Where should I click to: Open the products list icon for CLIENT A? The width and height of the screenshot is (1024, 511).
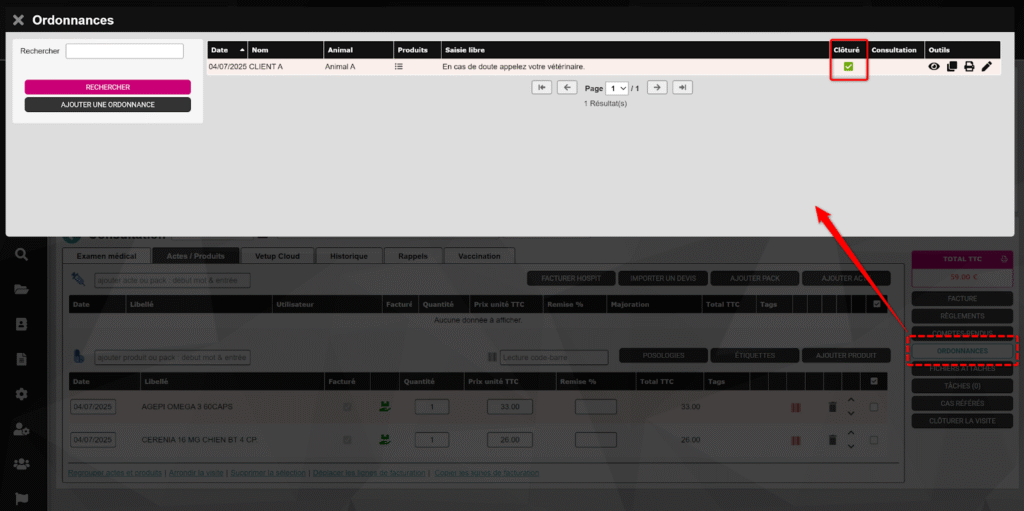pyautogui.click(x=399, y=67)
